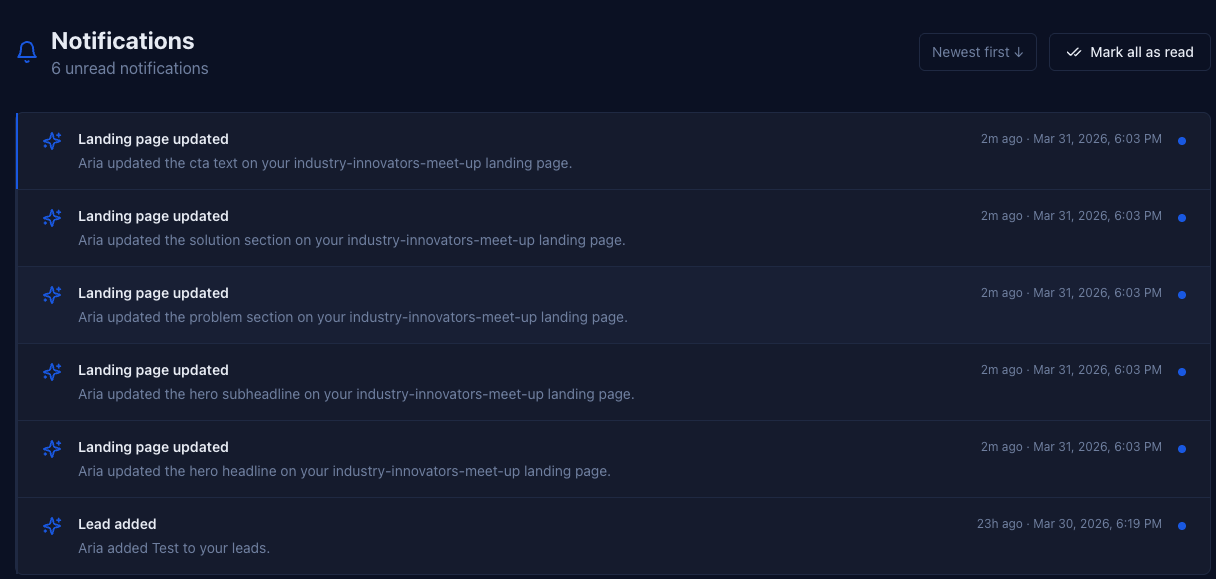Mark the hero headline notification read via its blue dot
Viewport: 1216px width, 579px height.
pyautogui.click(x=1182, y=448)
